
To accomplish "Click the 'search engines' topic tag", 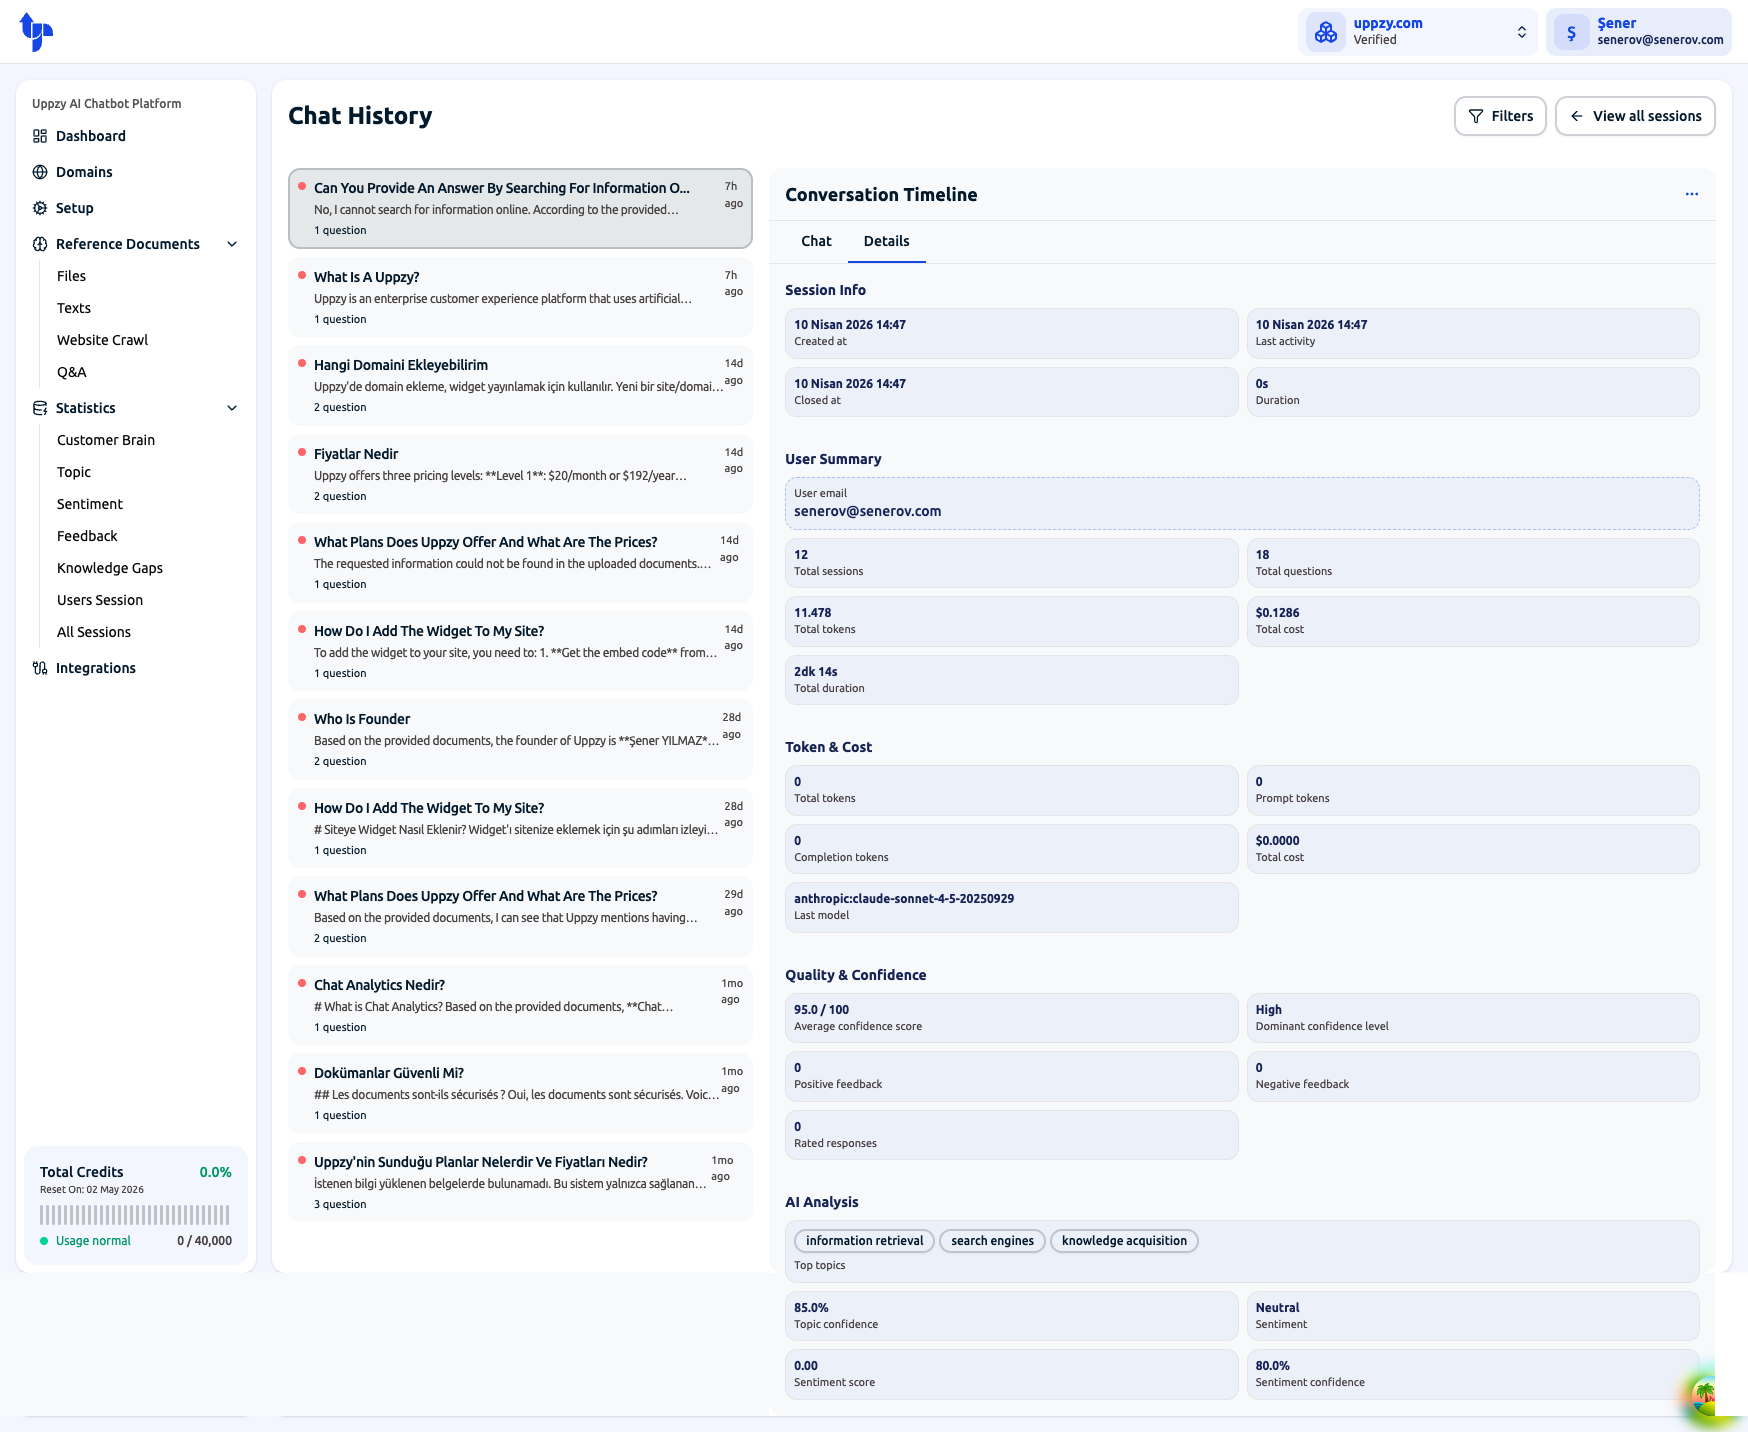I will point(992,1241).
